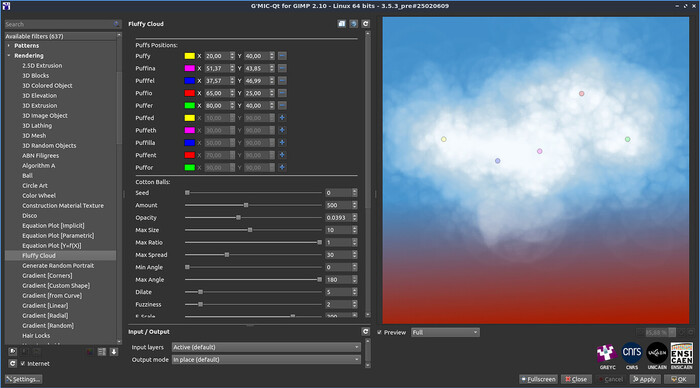Add the Puffeth point with plus icon
The height and width of the screenshot is (388, 700).
coord(282,130)
